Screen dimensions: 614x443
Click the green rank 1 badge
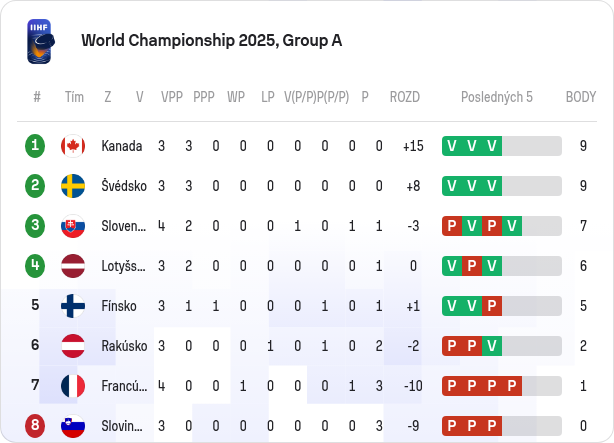(x=35, y=146)
